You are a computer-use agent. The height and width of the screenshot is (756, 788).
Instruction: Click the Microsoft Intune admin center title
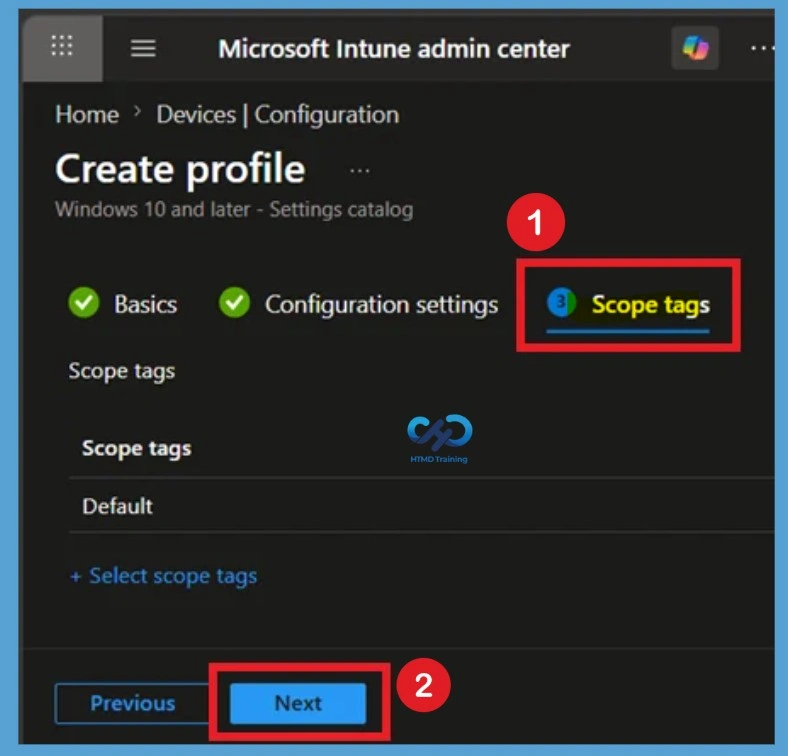[394, 49]
